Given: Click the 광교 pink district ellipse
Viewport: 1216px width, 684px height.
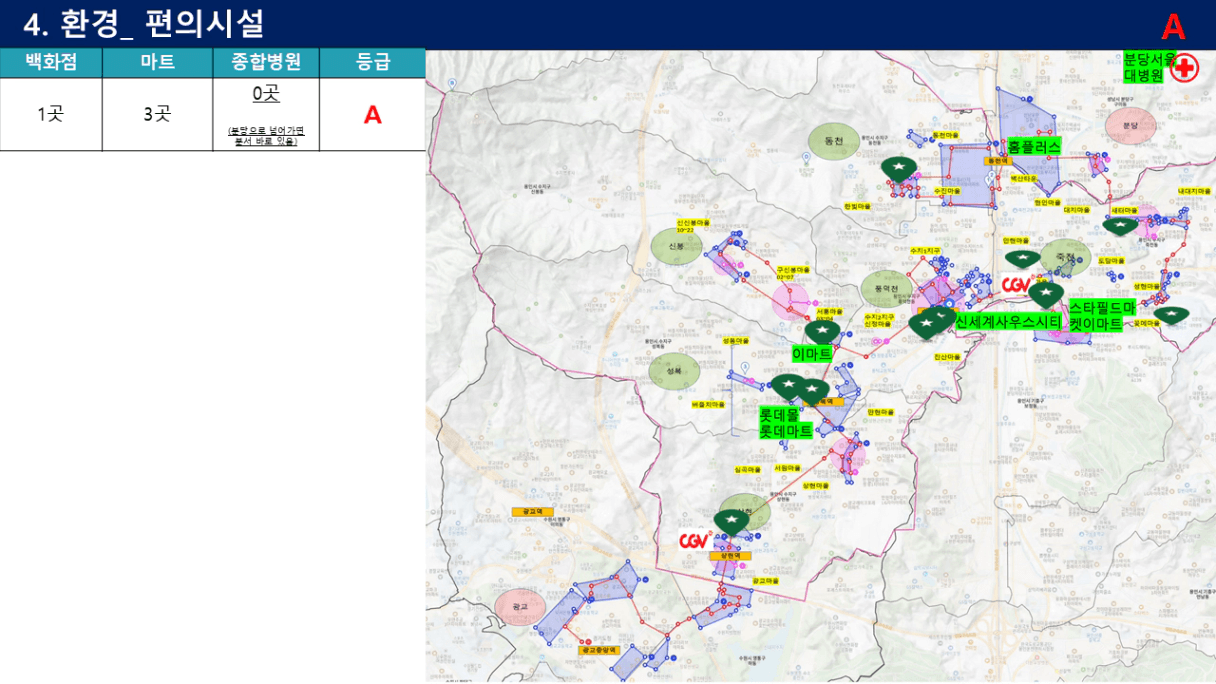Looking at the screenshot, I should pyautogui.click(x=520, y=607).
